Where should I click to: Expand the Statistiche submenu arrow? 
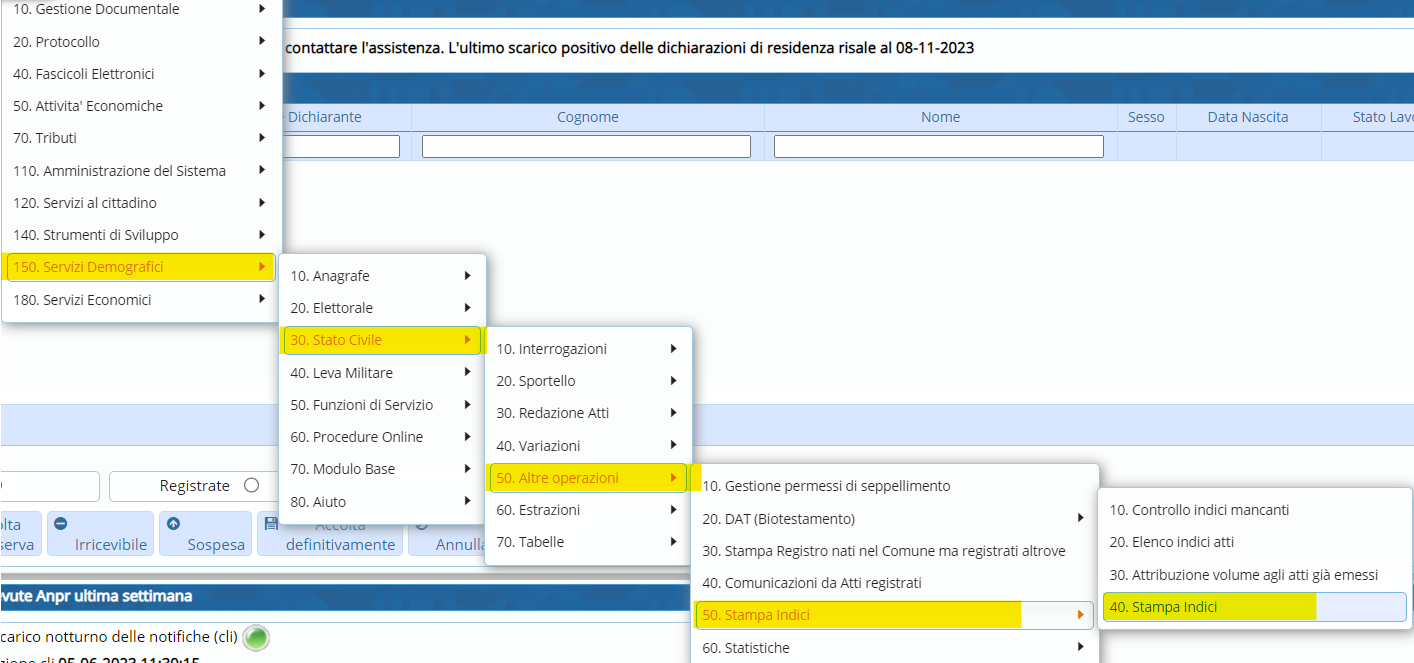coord(1080,647)
